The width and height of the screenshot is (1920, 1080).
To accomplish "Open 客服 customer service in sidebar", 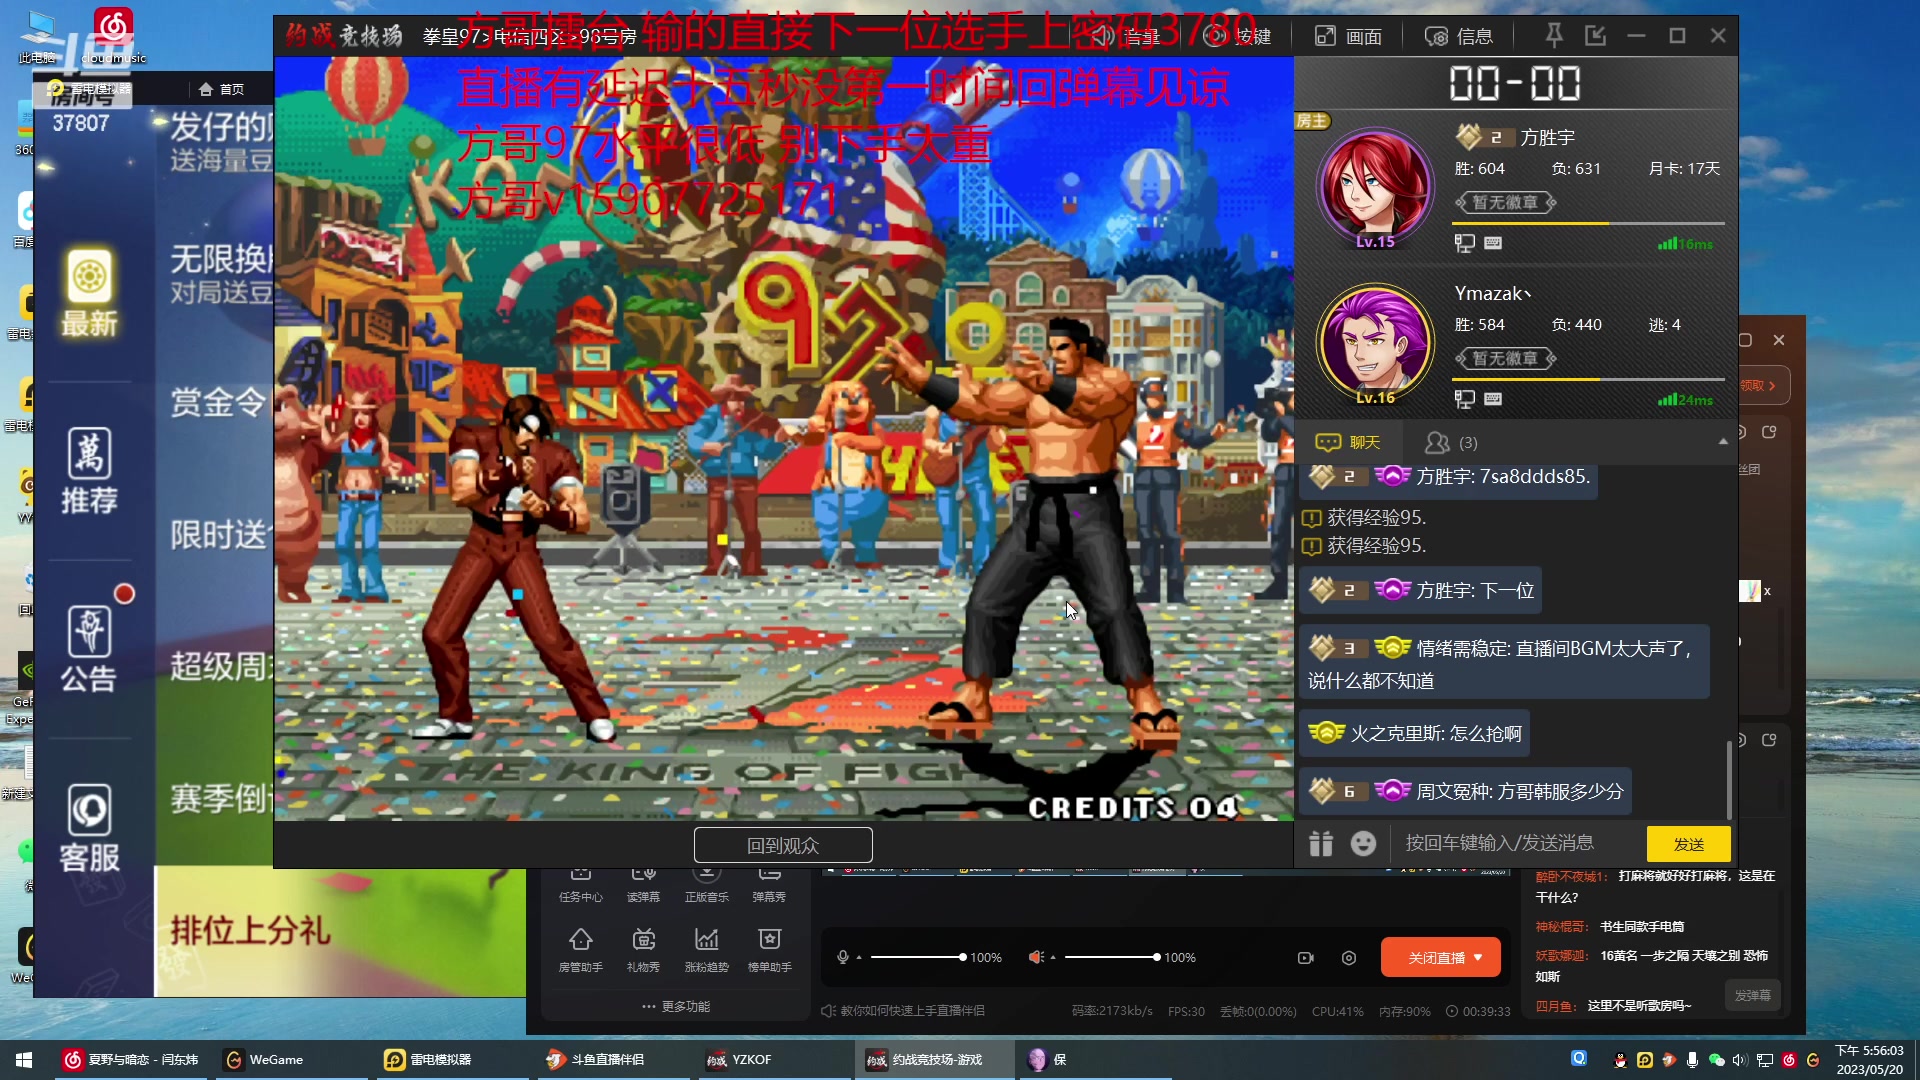I will pyautogui.click(x=90, y=827).
